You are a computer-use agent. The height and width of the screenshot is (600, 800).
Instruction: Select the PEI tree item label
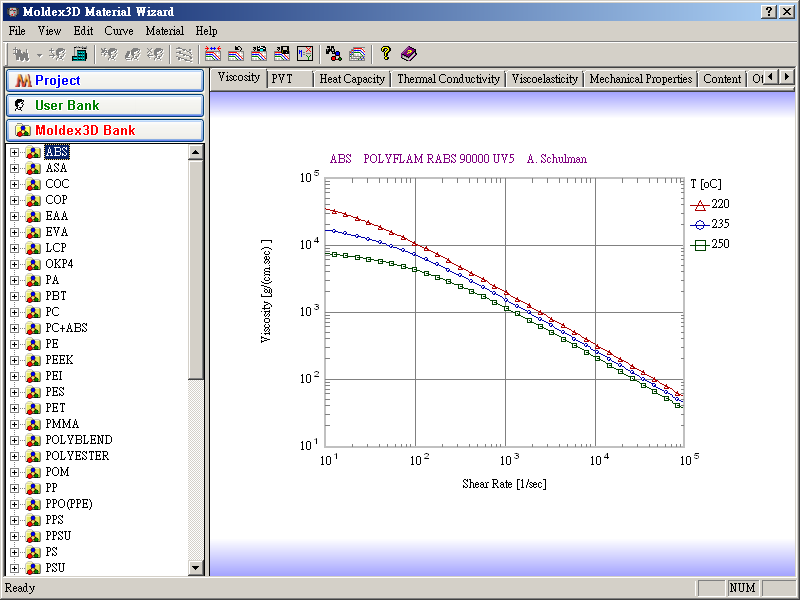[54, 376]
